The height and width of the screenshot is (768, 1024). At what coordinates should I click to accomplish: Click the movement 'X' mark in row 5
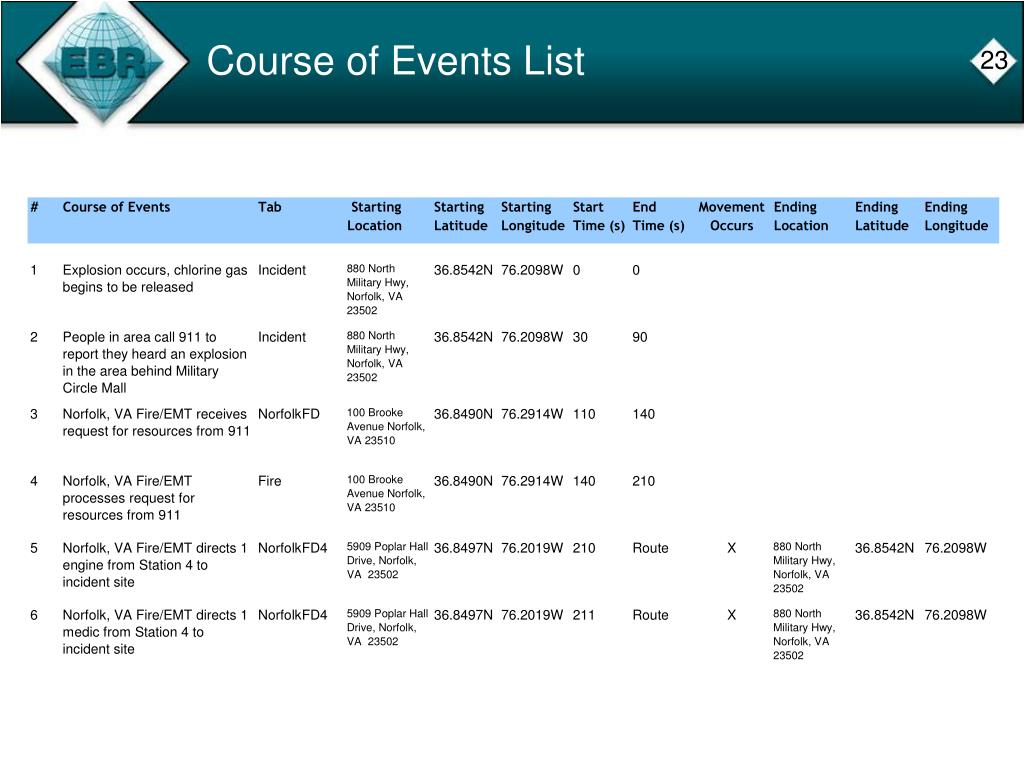tap(731, 548)
